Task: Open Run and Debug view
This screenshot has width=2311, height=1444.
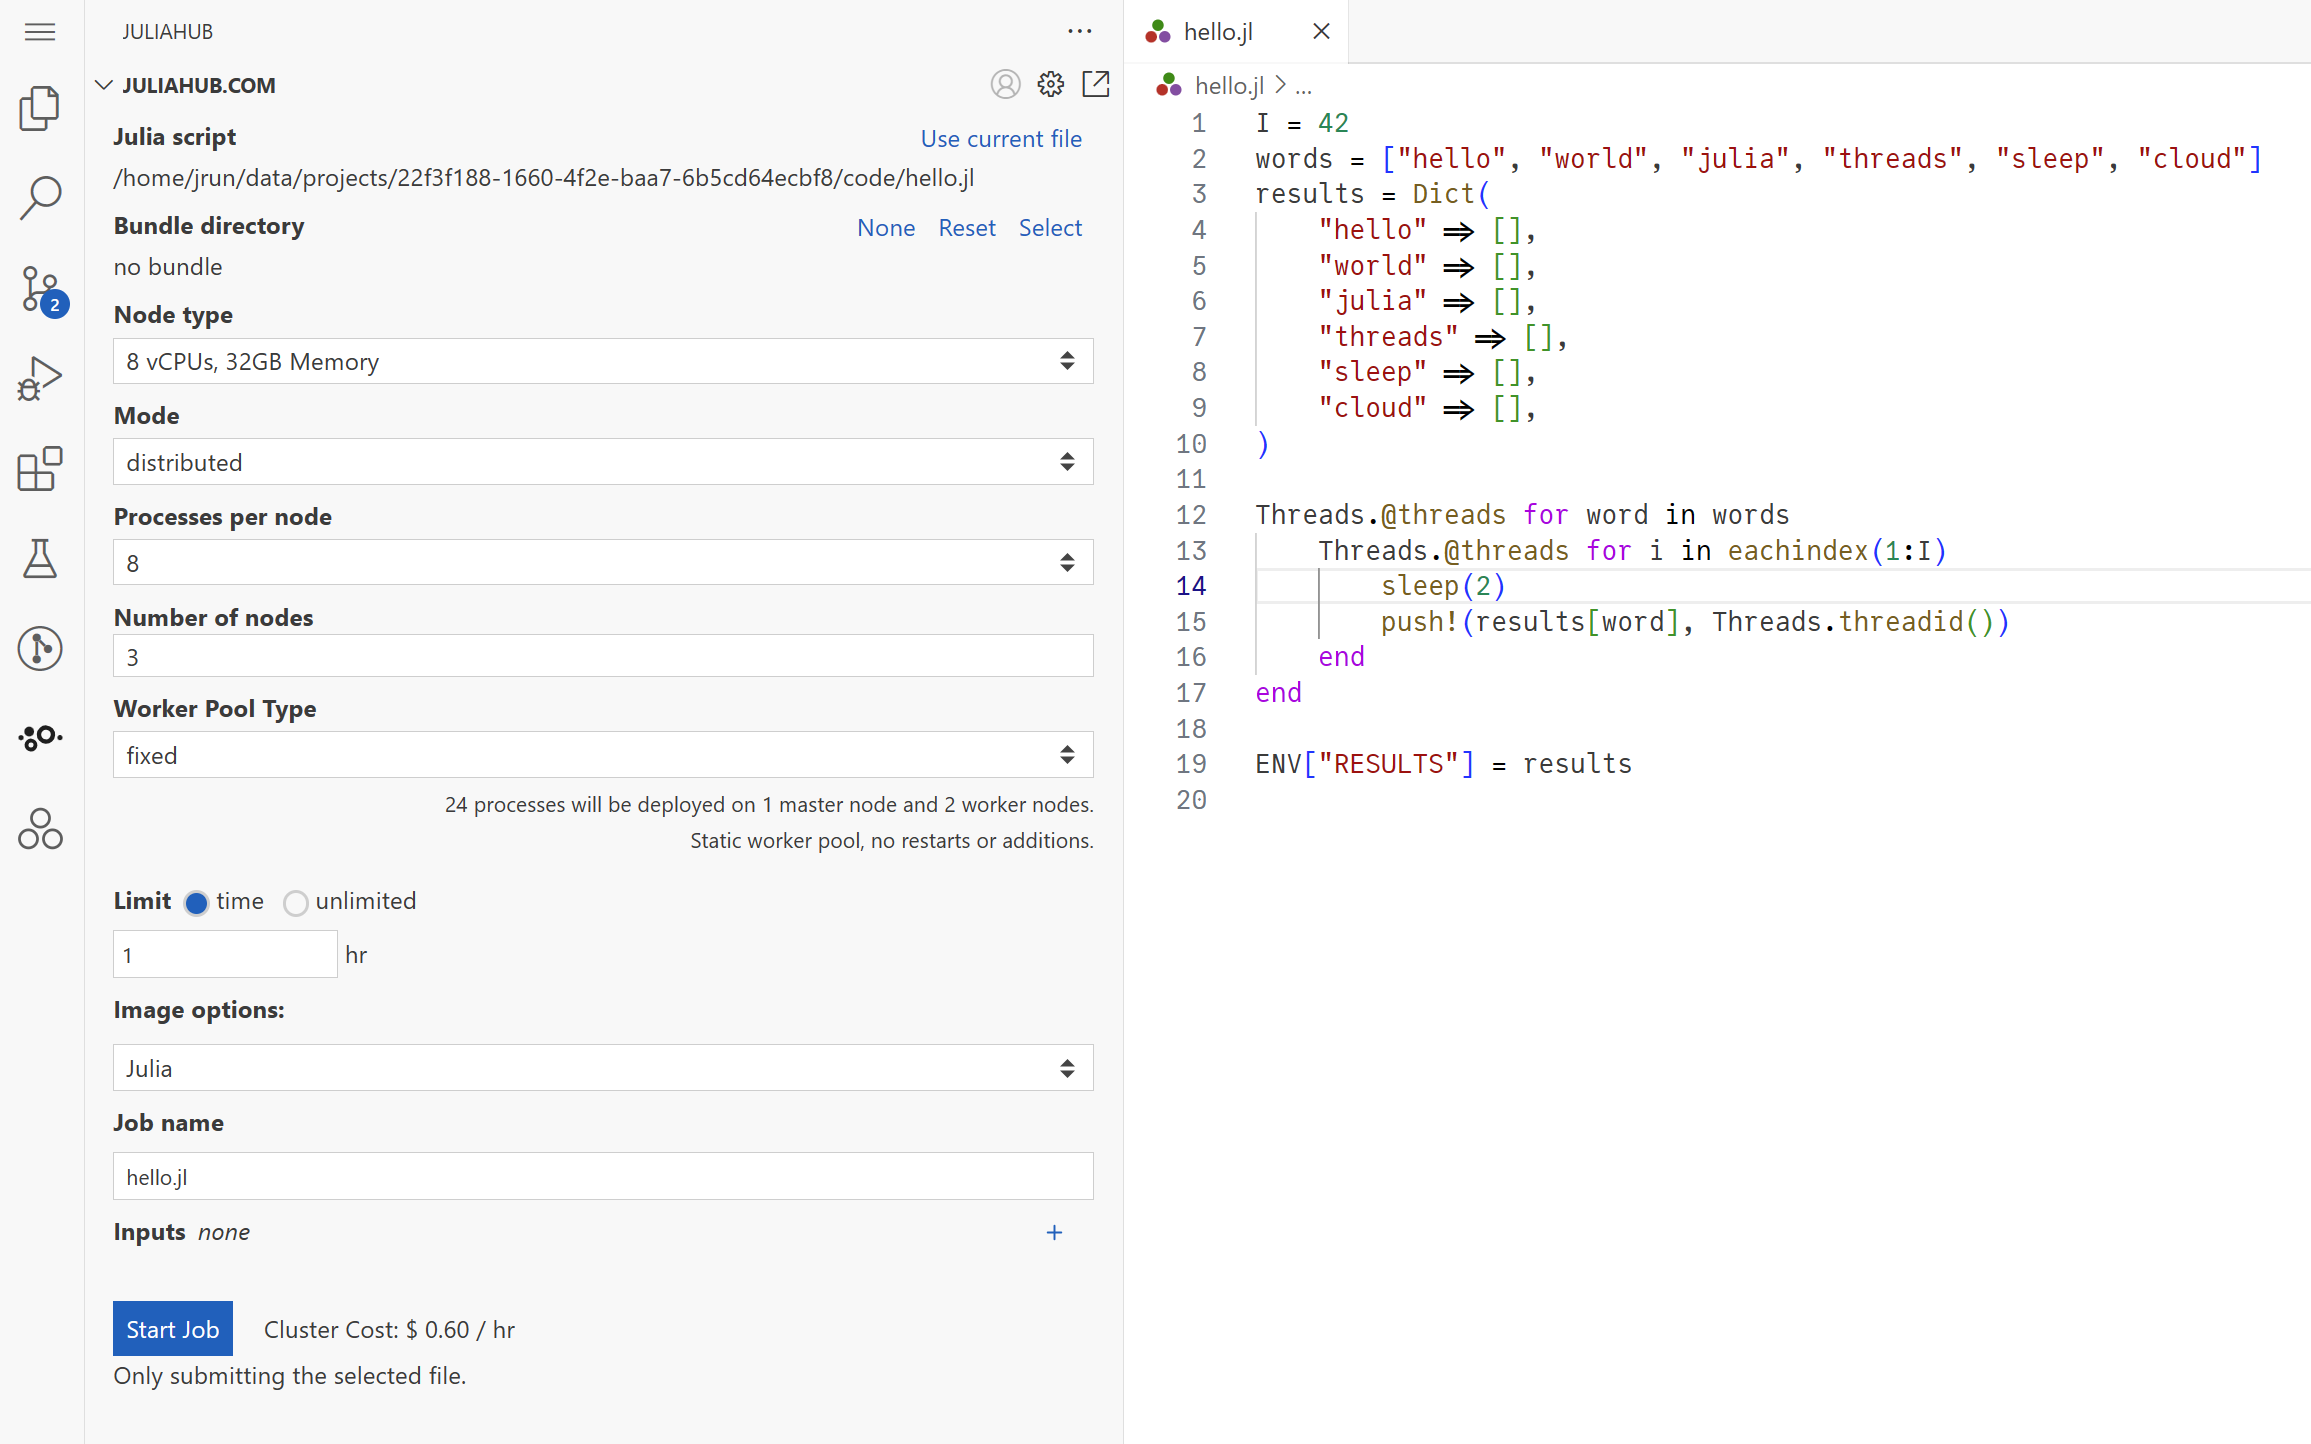Action: click(x=40, y=379)
